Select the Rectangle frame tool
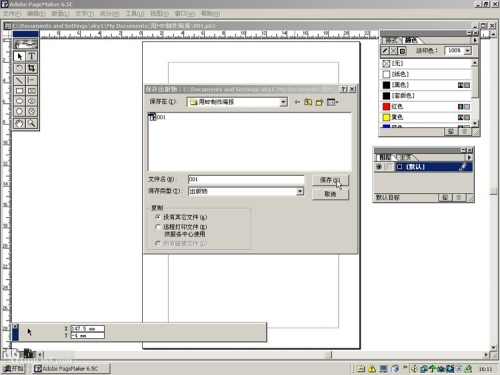Viewport: 500px width, 375px height. coord(31,91)
